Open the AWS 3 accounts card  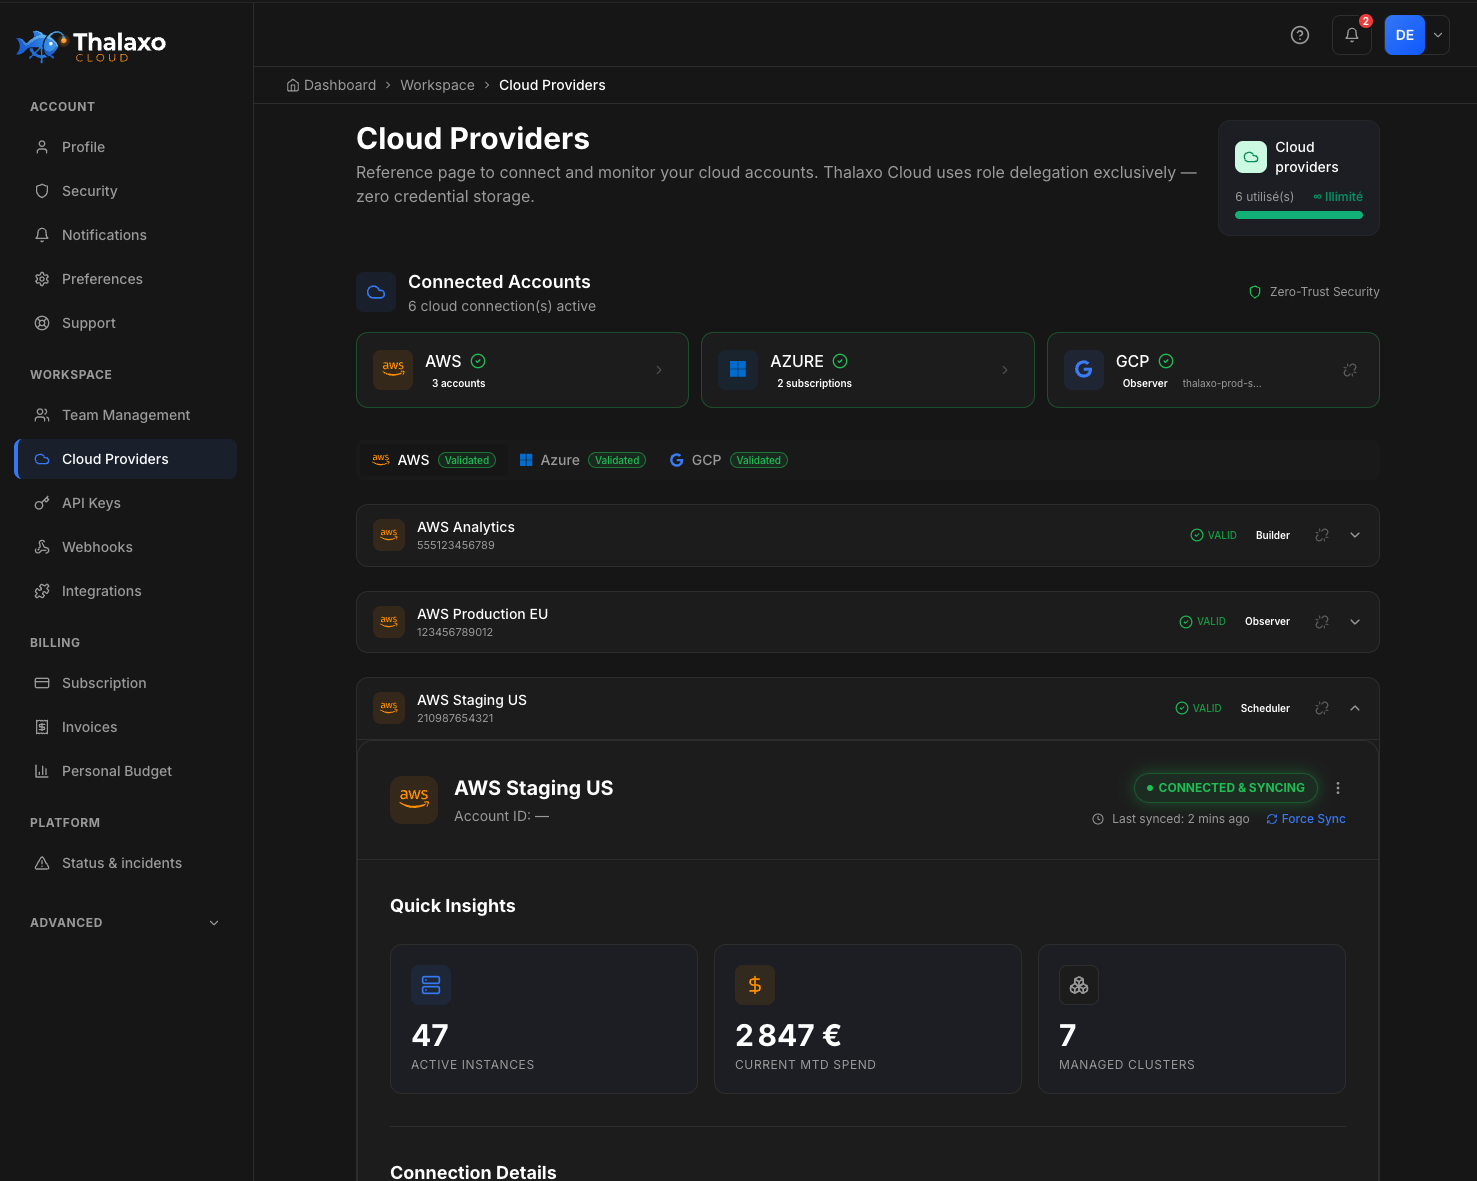point(522,370)
